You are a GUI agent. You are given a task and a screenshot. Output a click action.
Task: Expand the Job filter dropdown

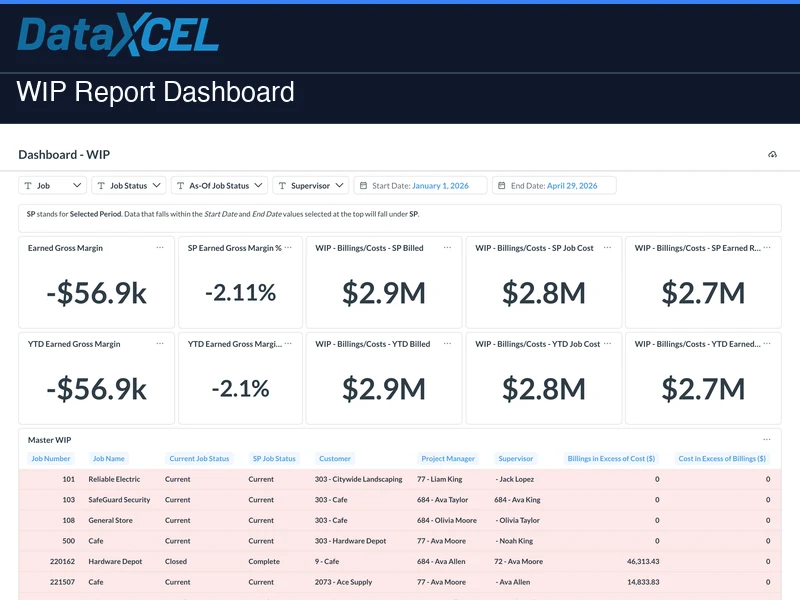(x=53, y=186)
